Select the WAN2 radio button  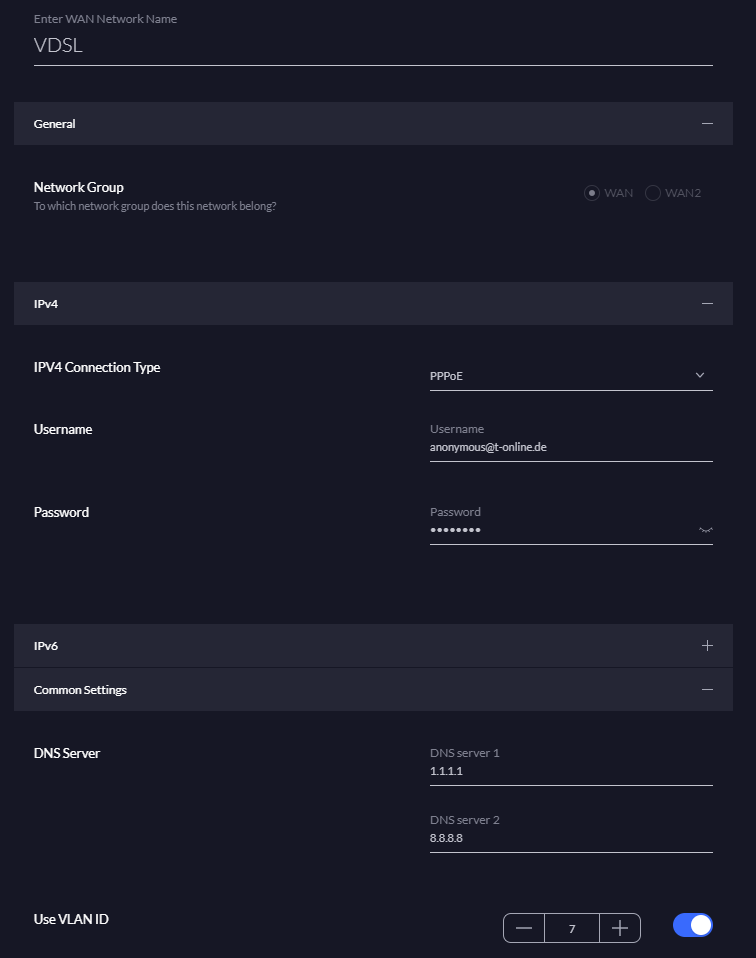pyautogui.click(x=653, y=193)
